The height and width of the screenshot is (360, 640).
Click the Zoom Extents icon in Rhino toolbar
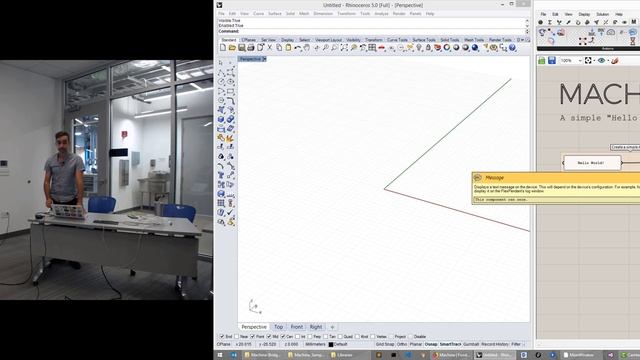click(x=344, y=48)
